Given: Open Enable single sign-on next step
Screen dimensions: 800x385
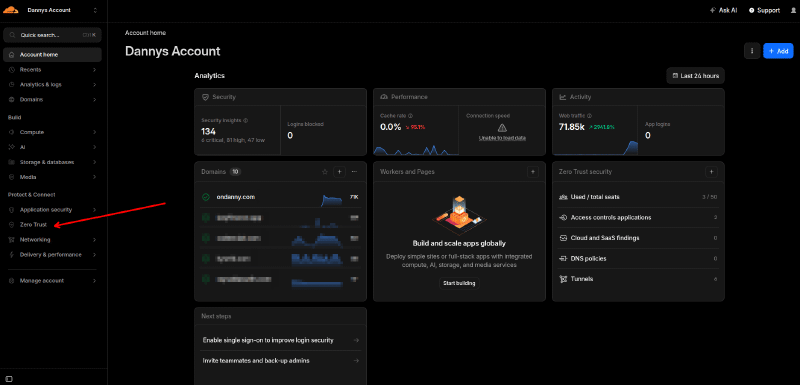Looking at the screenshot, I should (x=280, y=340).
